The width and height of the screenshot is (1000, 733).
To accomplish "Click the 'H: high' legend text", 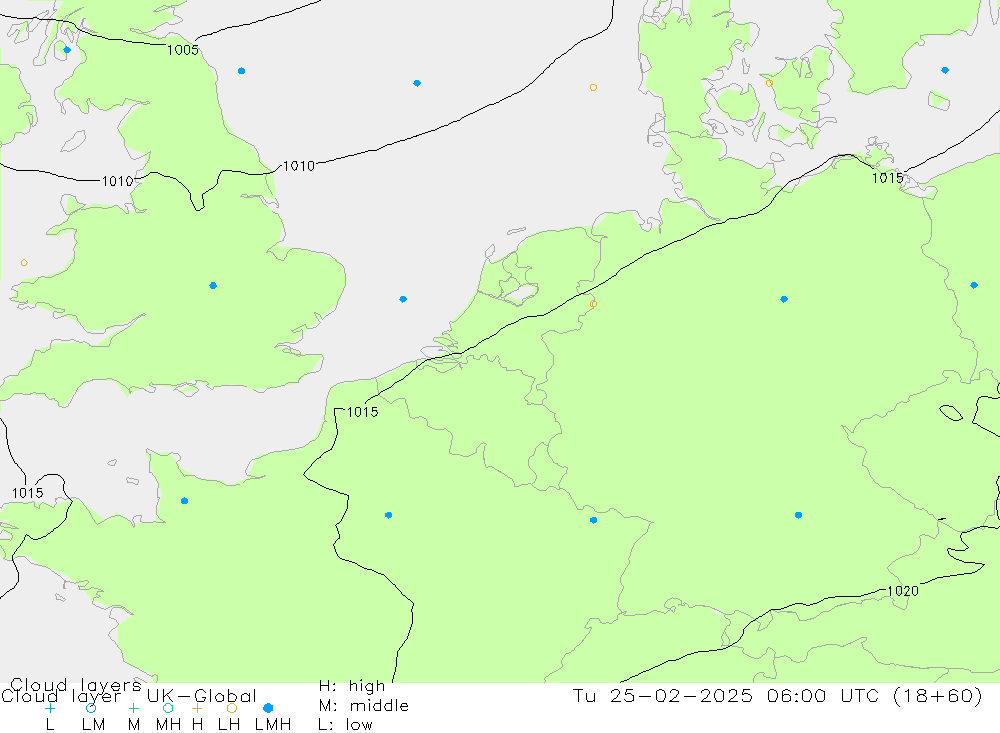I will (351, 686).
